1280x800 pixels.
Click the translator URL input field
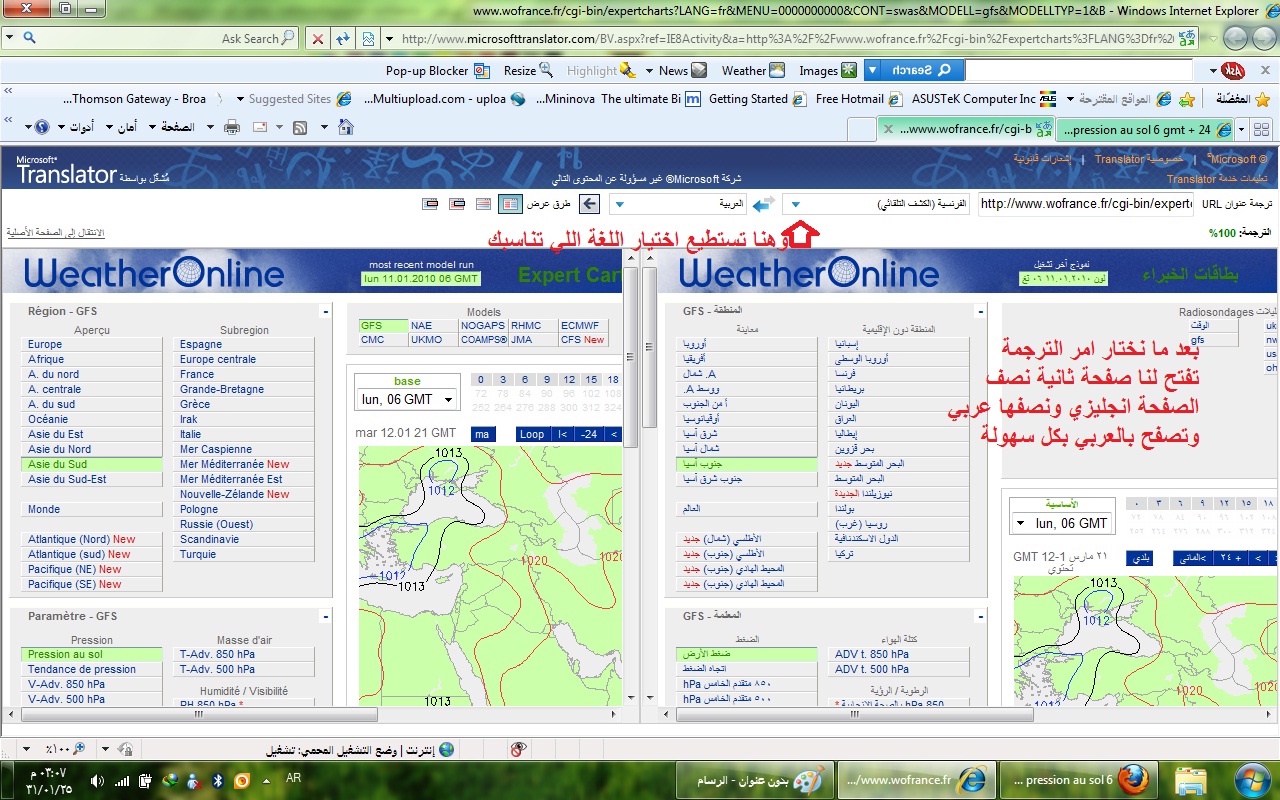1085,204
